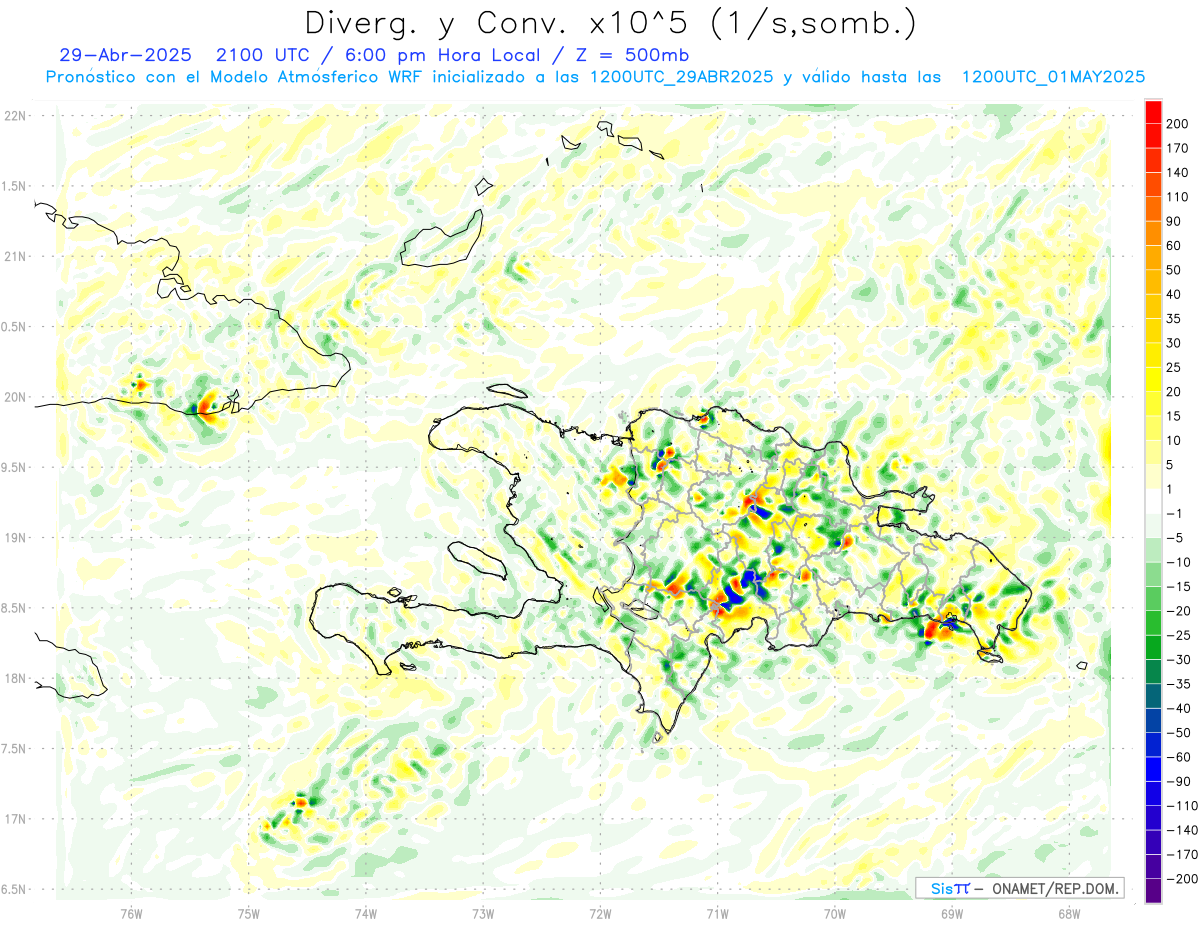The image size is (1200, 927).
Task: Click the 'Z = 500mb' level text
Action: click(x=631, y=55)
